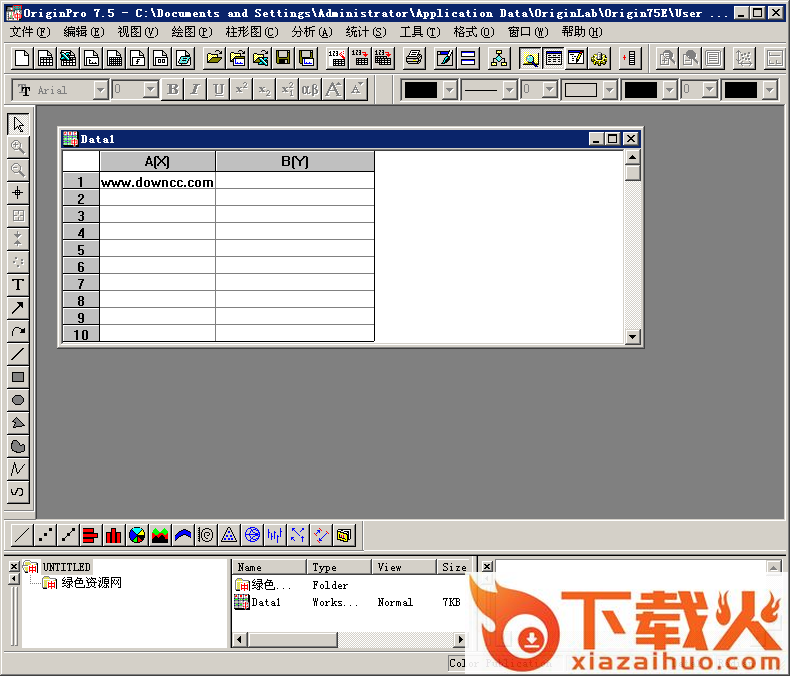Plot data as a line graph
The width and height of the screenshot is (790, 676).
21,535
